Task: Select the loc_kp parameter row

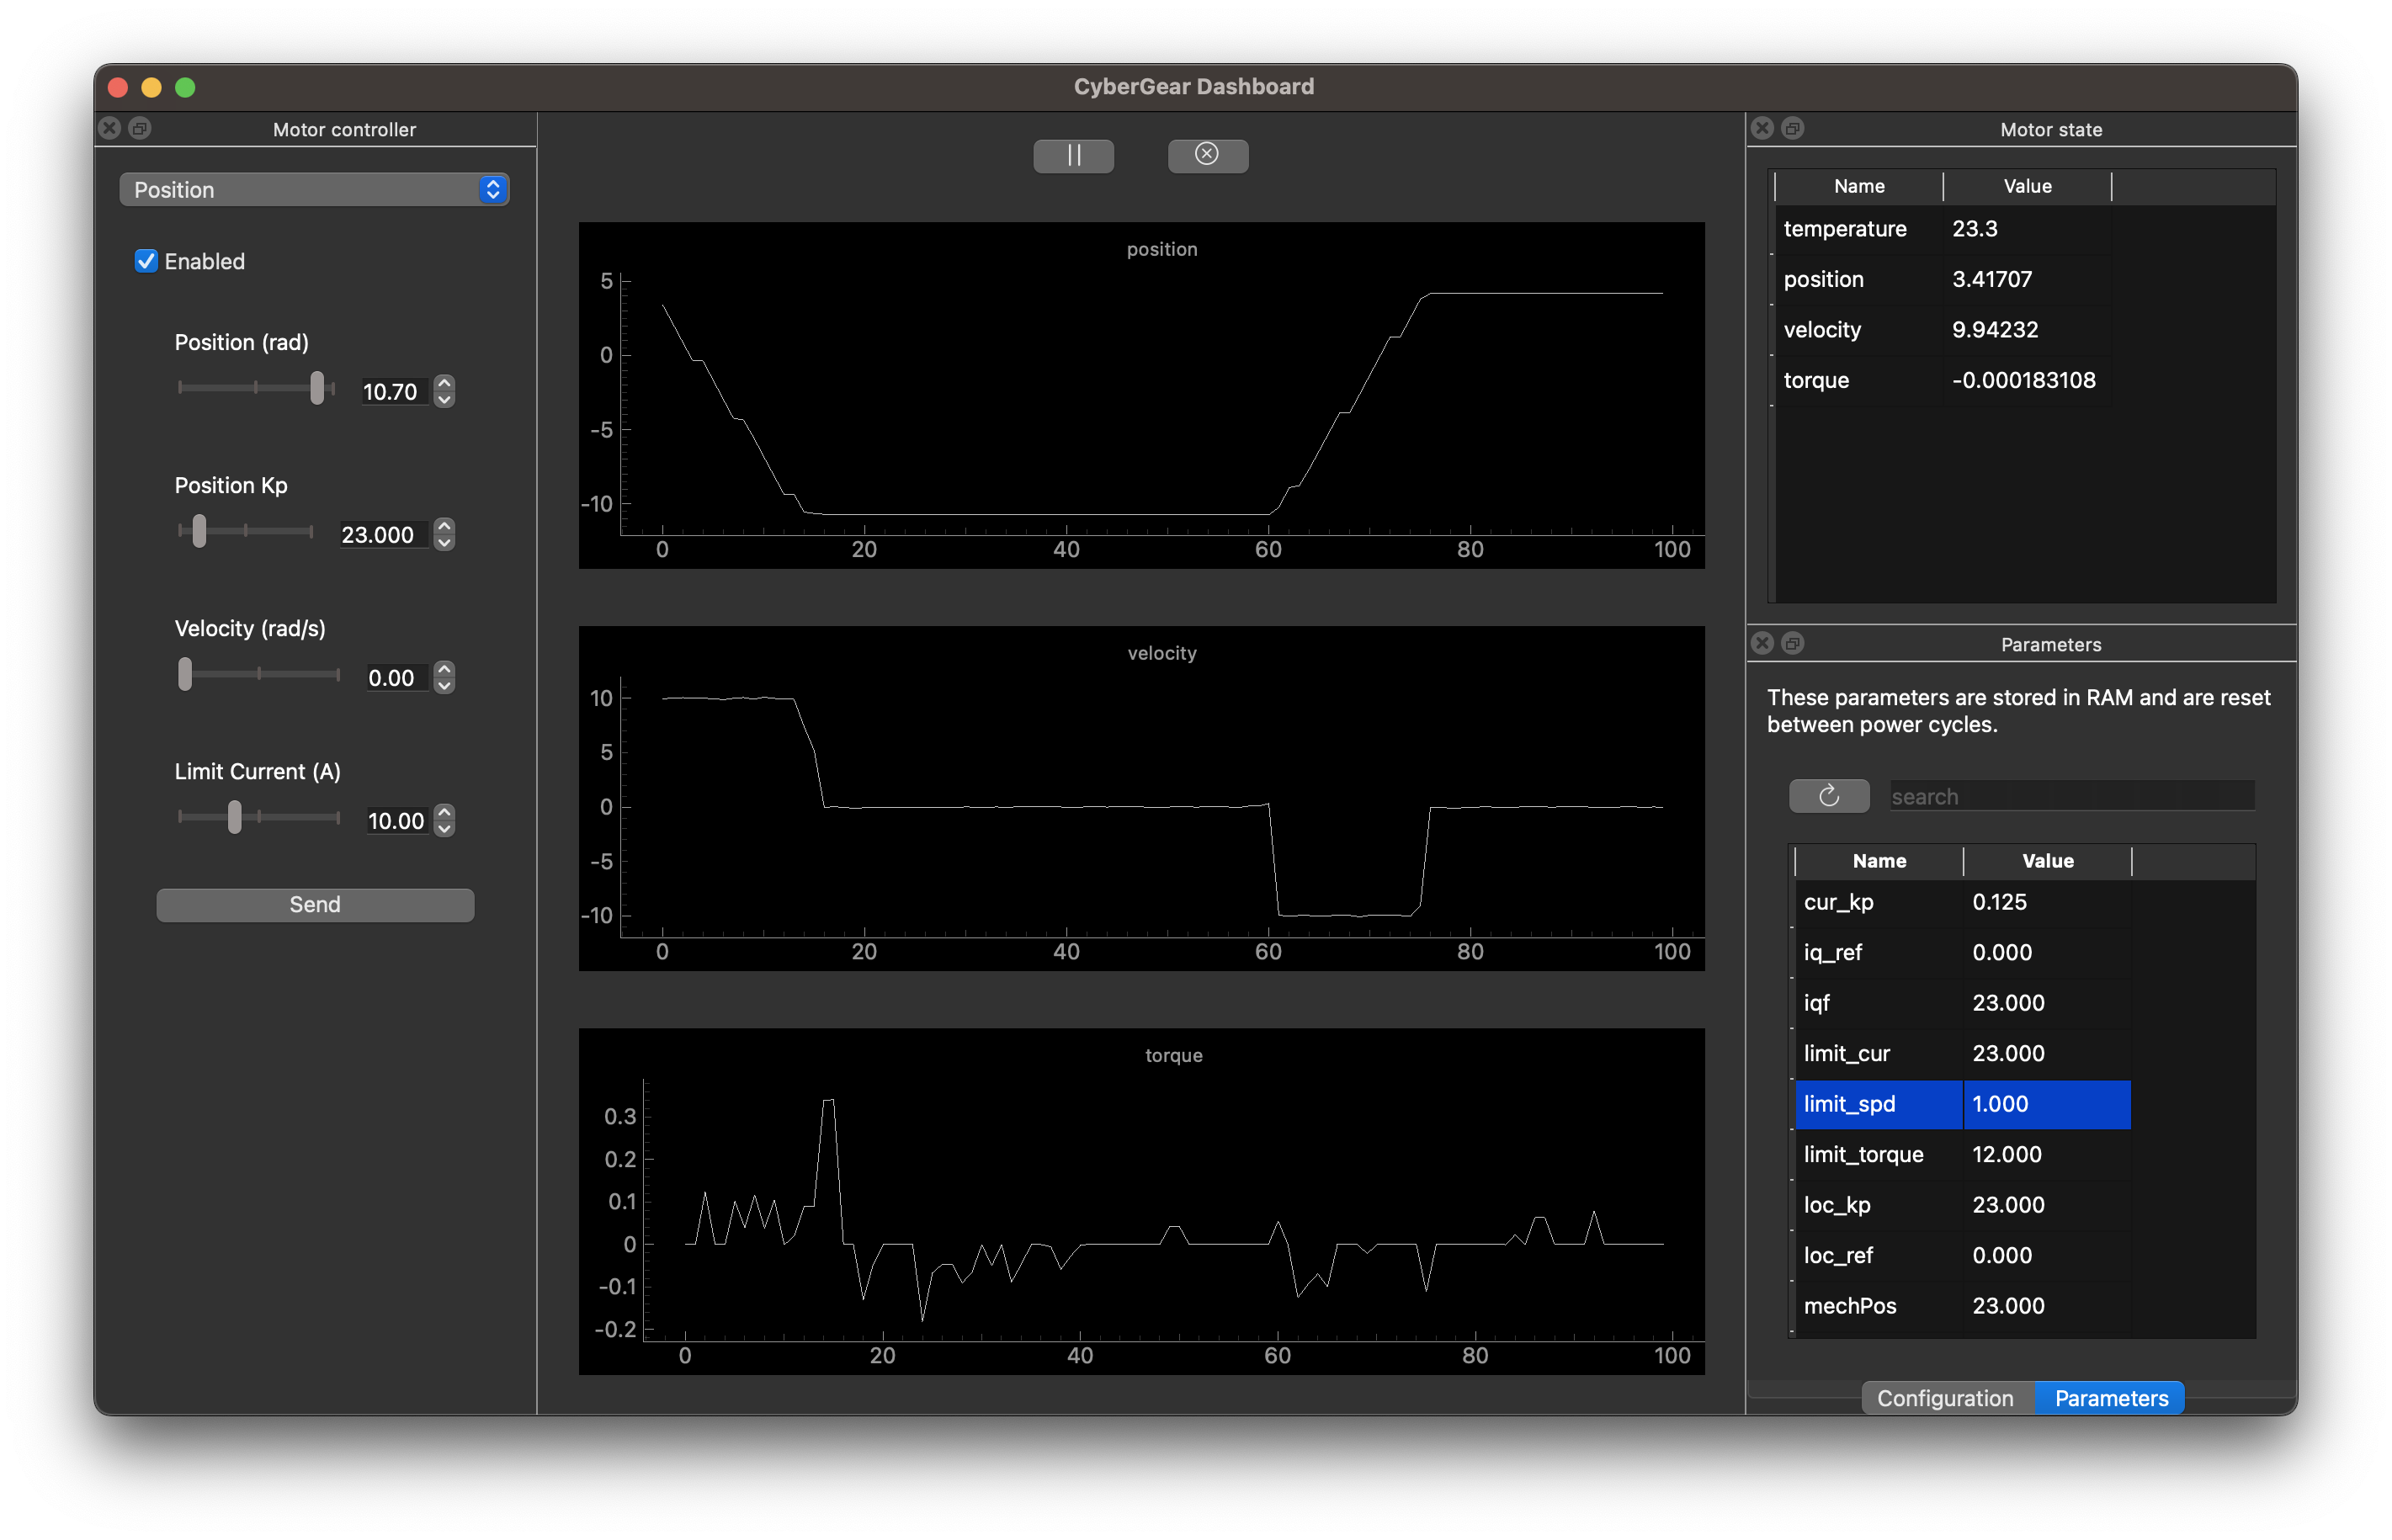Action: (1962, 1204)
